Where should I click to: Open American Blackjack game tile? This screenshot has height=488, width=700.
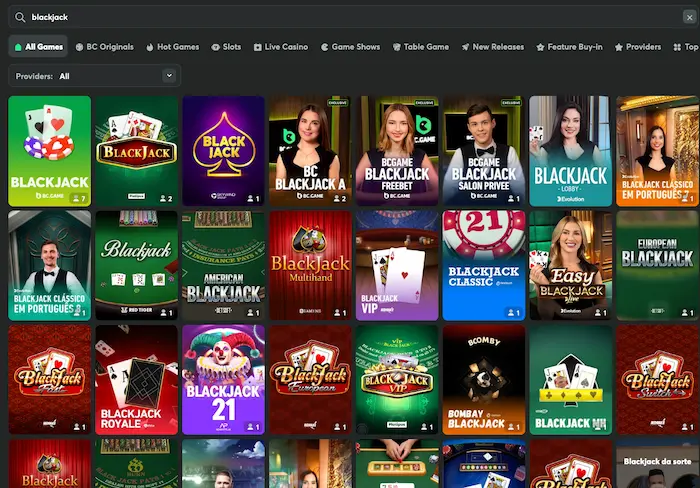tap(223, 266)
